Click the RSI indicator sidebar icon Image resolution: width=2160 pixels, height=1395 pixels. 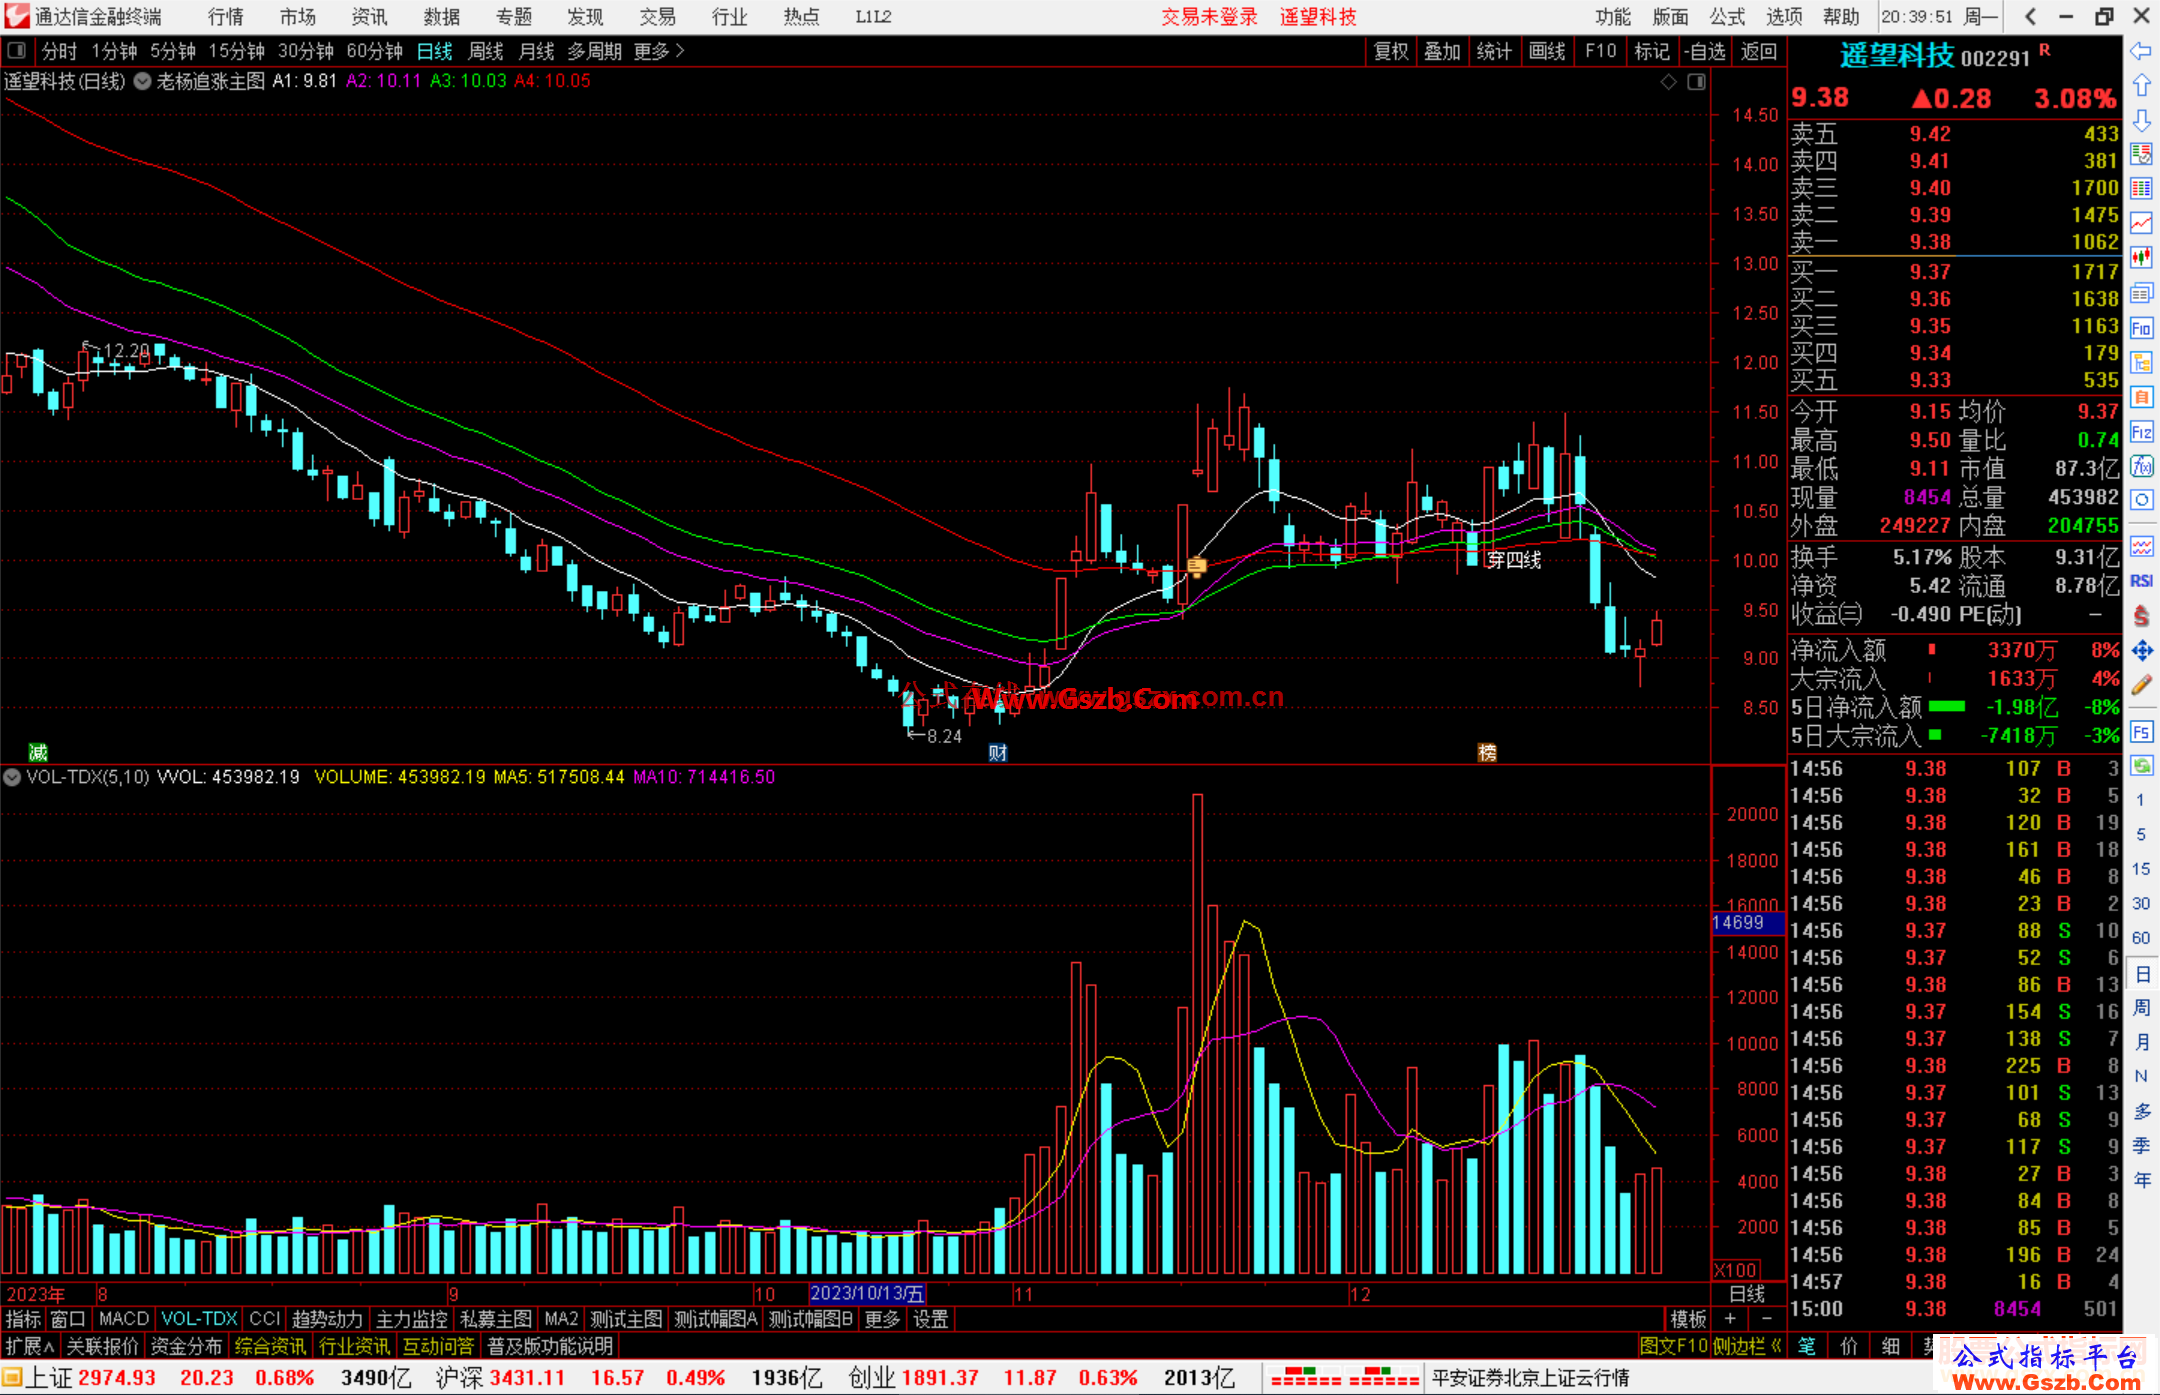click(x=2141, y=581)
